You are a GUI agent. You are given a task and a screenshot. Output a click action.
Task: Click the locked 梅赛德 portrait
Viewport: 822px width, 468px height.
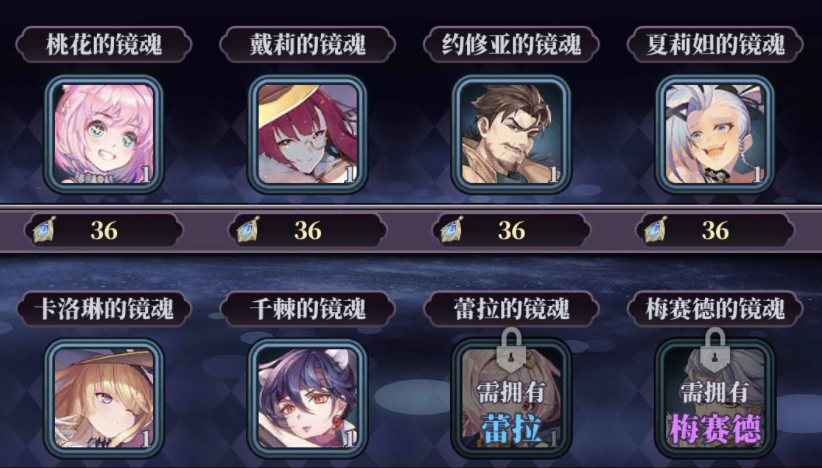tap(715, 398)
